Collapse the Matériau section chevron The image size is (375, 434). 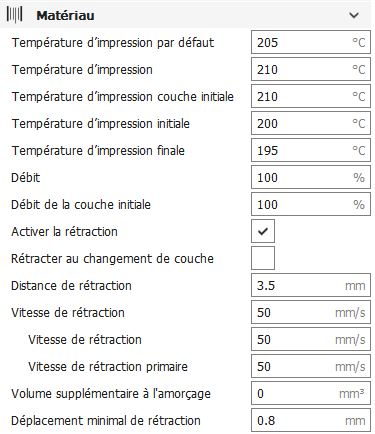[354, 15]
